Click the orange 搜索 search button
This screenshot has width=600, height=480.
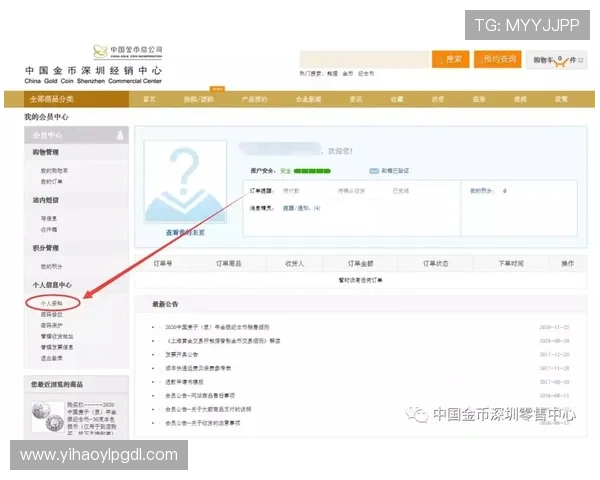(x=450, y=59)
